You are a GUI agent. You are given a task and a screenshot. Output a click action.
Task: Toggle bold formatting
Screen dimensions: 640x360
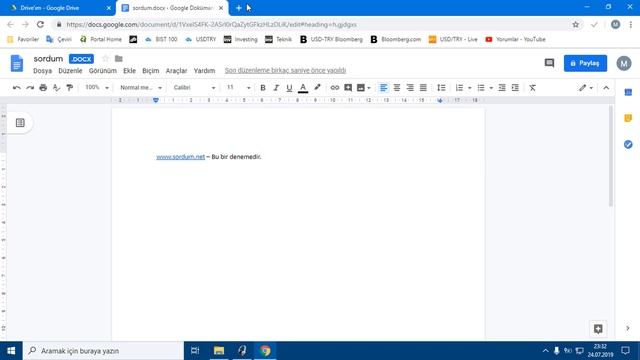263,88
